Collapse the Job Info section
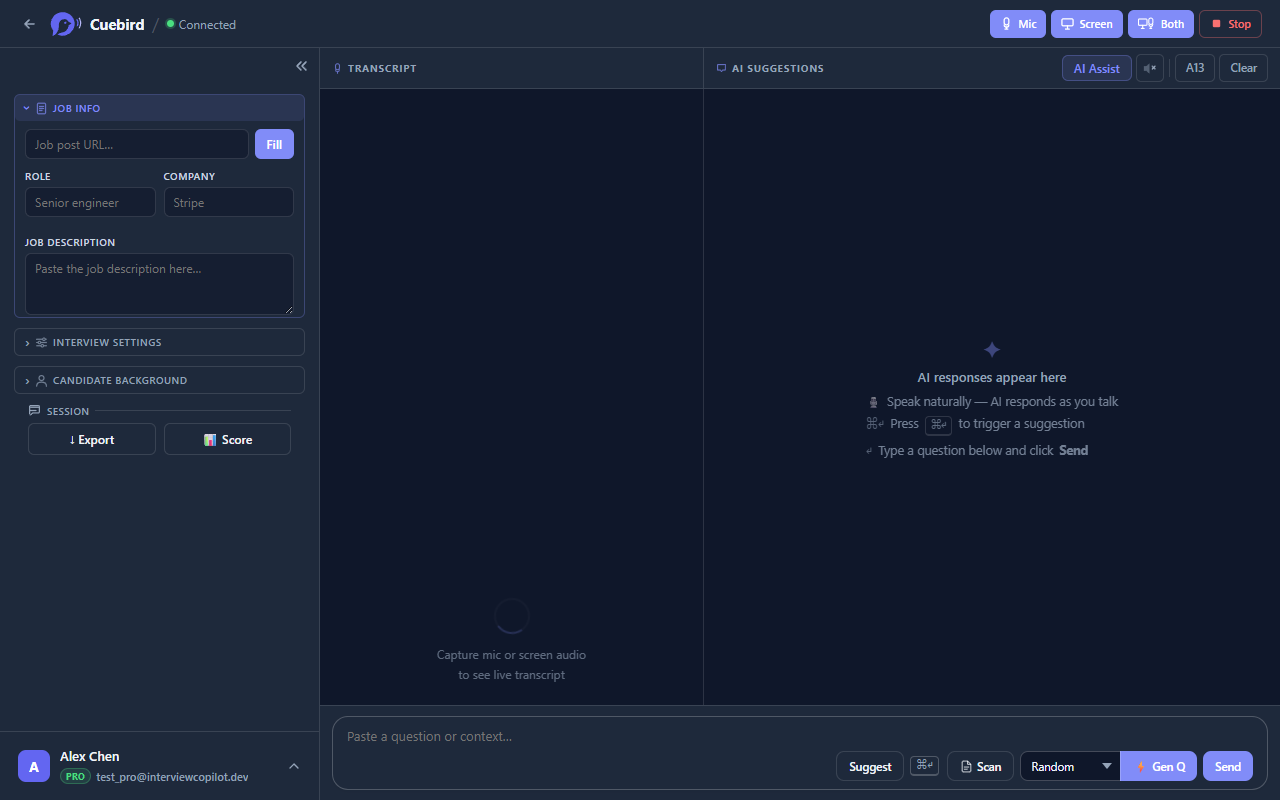1280x800 pixels. pyautogui.click(x=159, y=108)
